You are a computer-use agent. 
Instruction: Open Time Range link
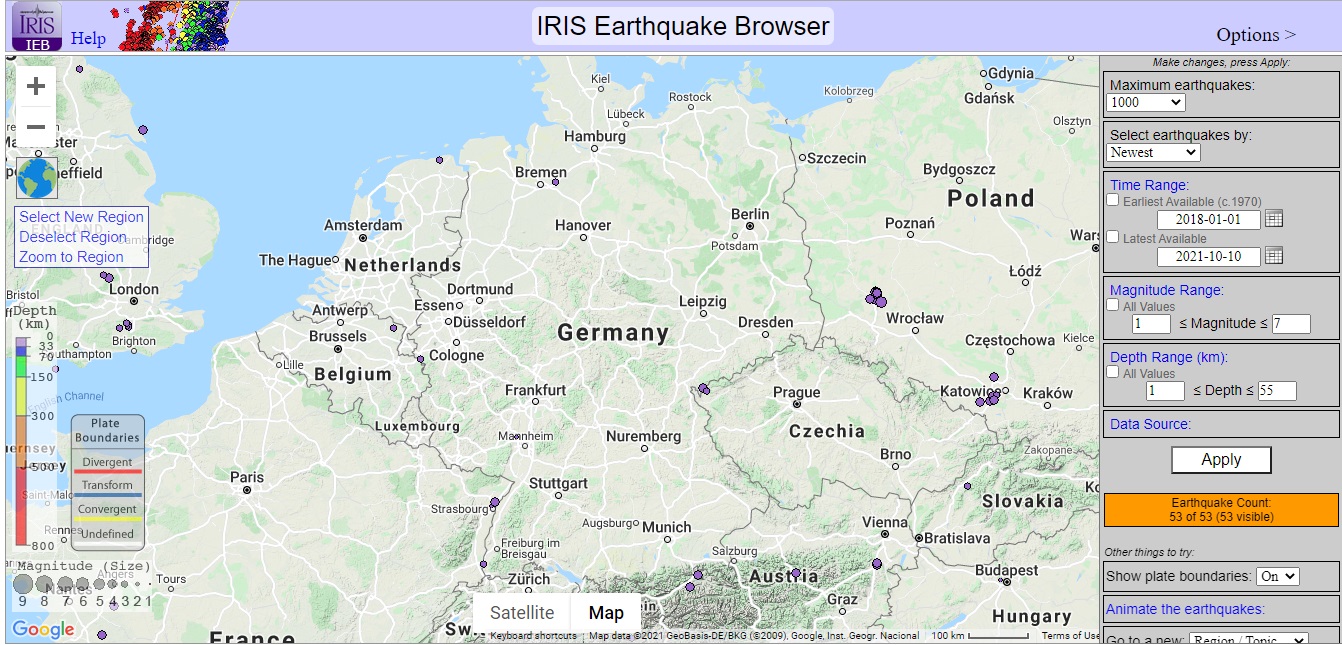click(1150, 185)
